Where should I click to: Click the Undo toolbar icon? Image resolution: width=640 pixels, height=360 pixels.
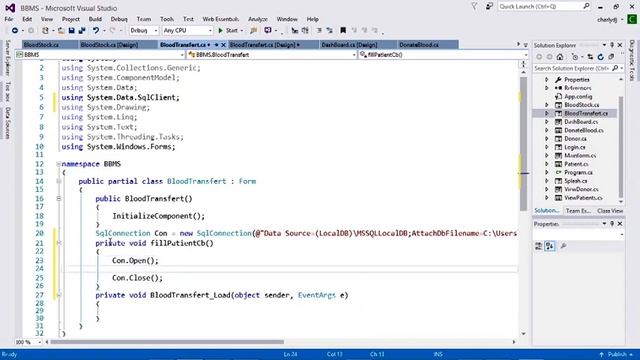[96, 31]
